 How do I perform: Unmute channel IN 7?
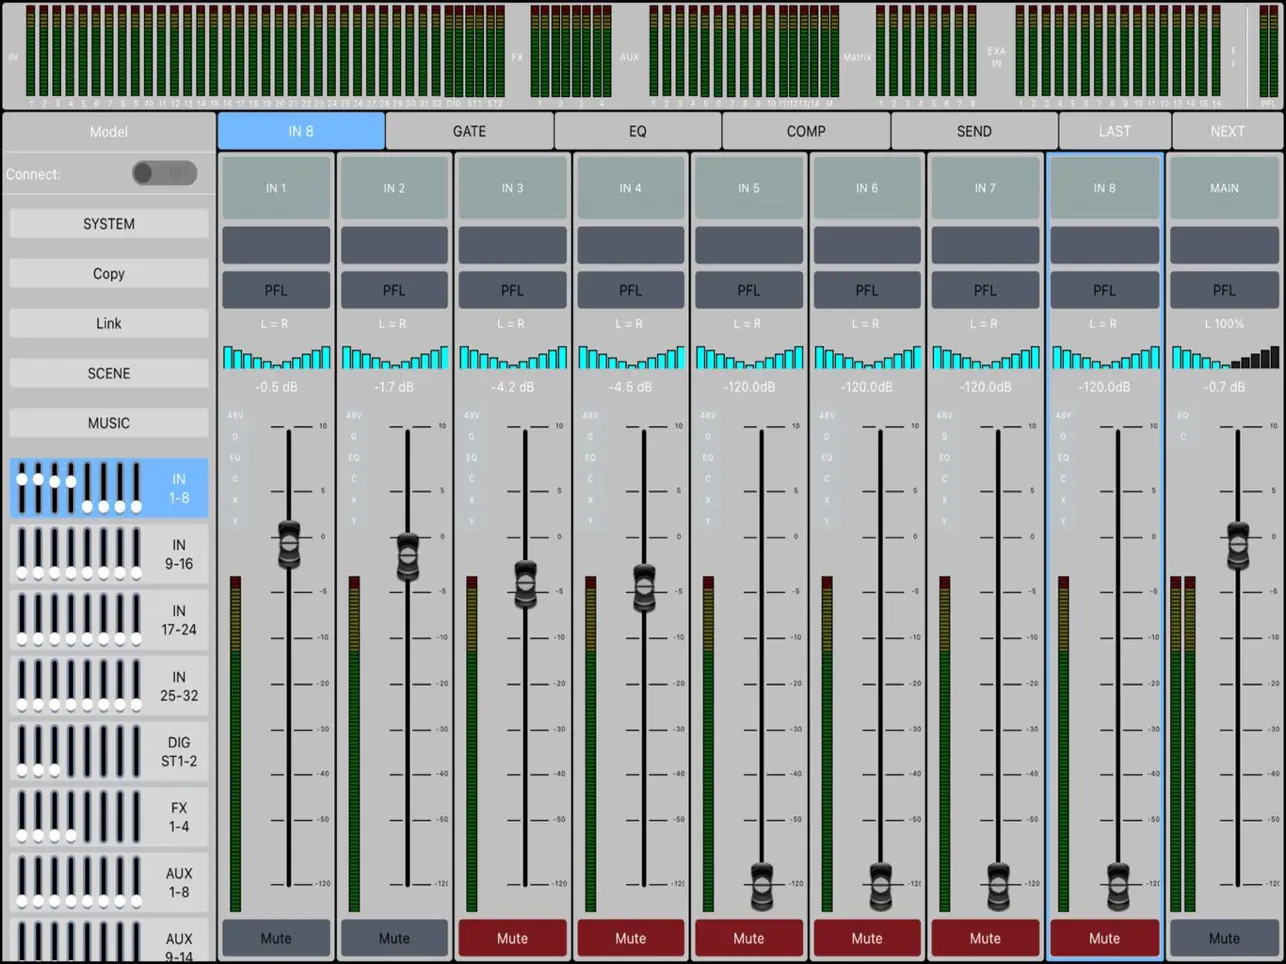coord(985,938)
